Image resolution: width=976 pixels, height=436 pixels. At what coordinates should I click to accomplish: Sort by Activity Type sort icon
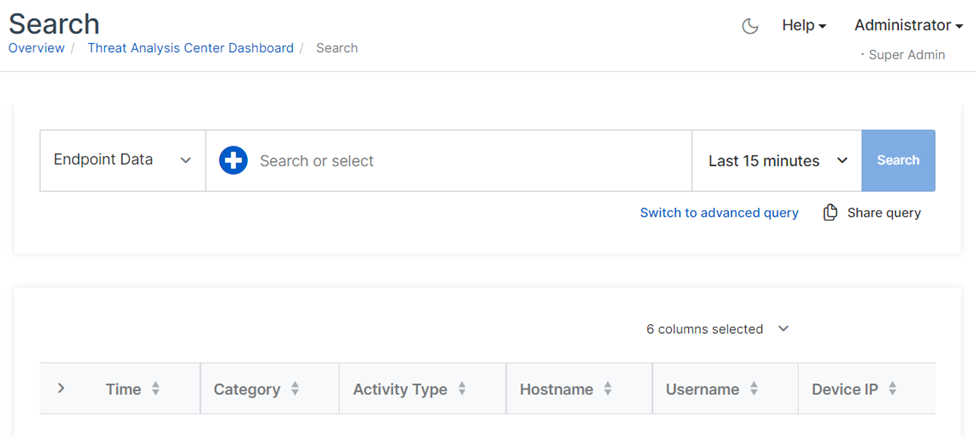(462, 389)
